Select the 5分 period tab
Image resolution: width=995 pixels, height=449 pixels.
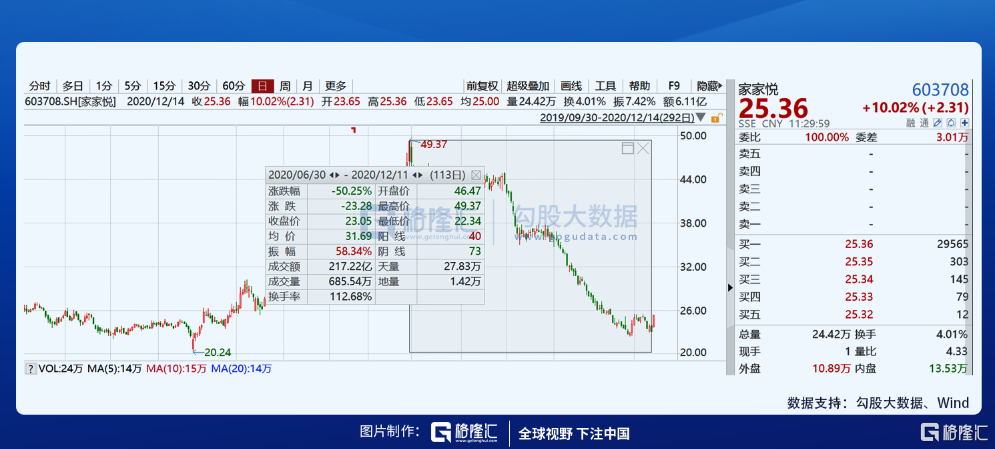(x=132, y=86)
